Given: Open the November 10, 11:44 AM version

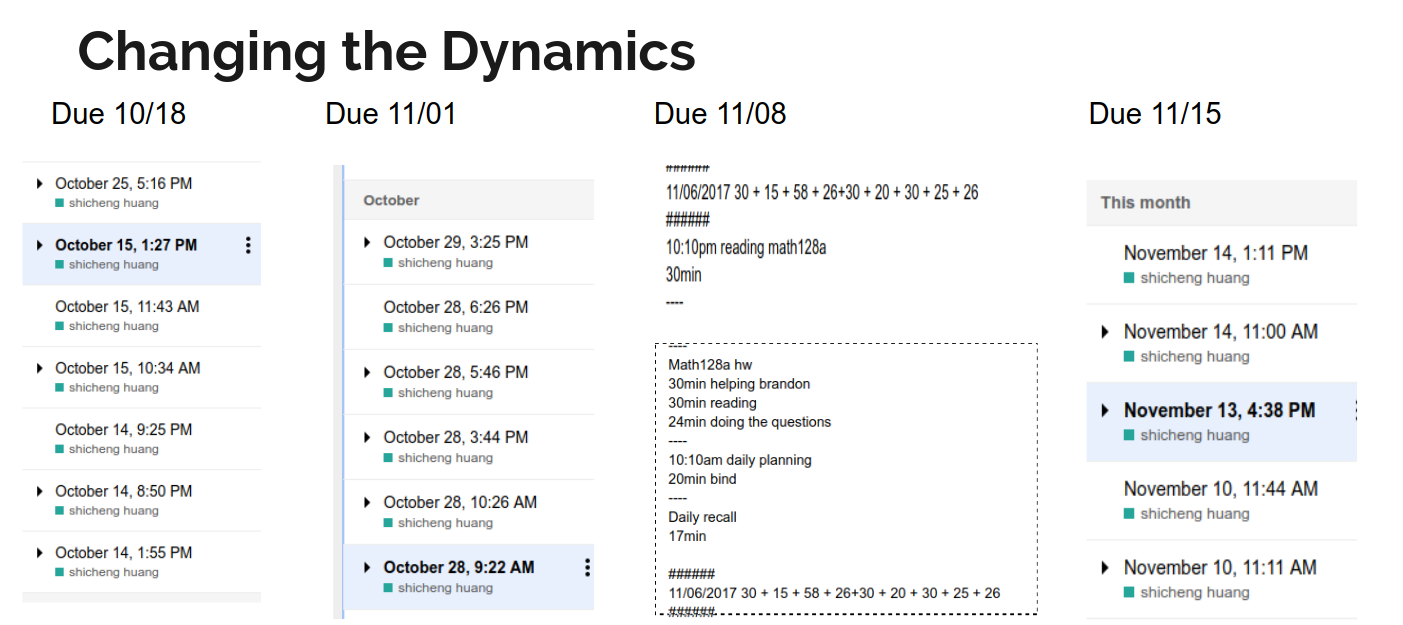Looking at the screenshot, I should tap(1222, 500).
